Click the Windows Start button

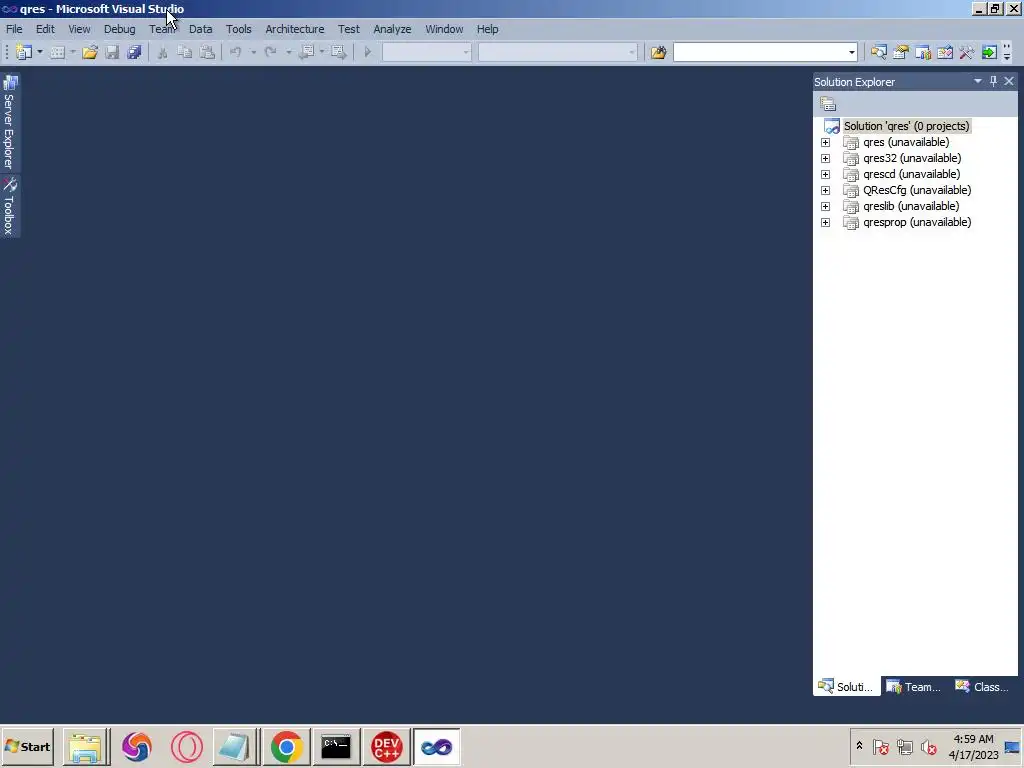[27, 746]
